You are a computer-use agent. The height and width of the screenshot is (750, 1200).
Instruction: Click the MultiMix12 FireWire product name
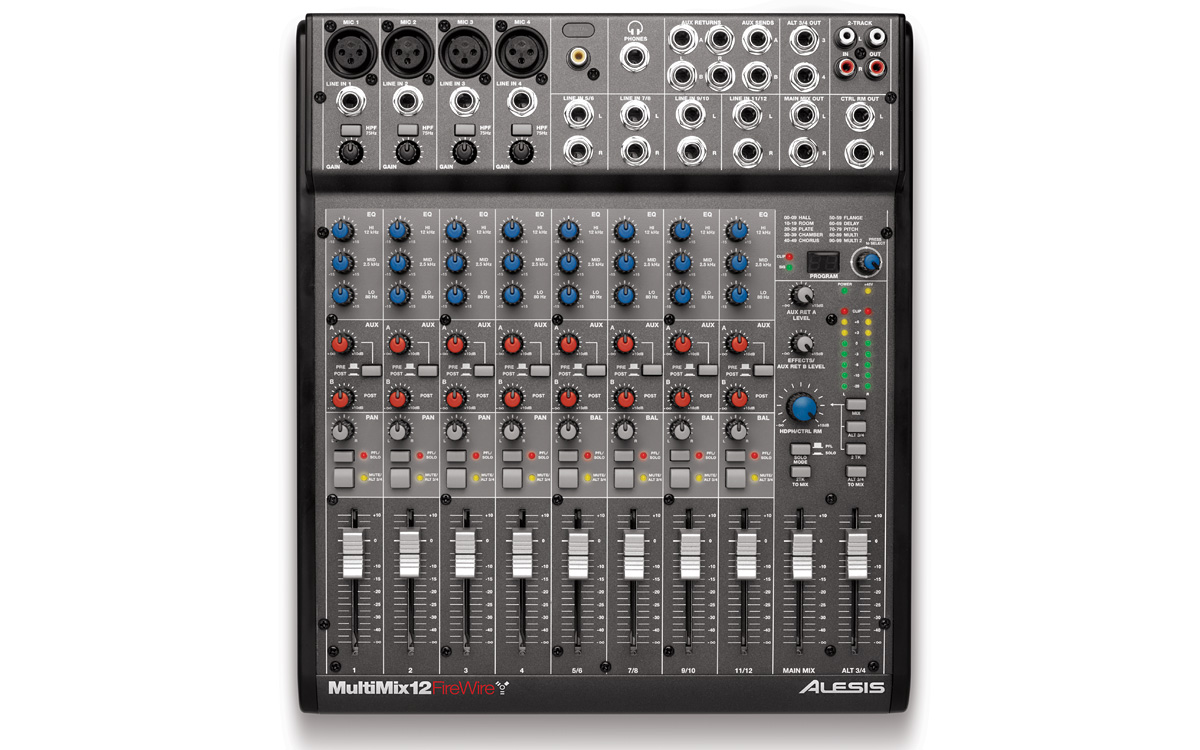tap(412, 688)
